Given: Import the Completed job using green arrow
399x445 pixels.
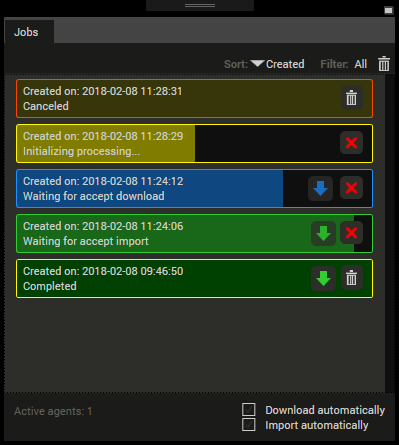Looking at the screenshot, I should 323,278.
